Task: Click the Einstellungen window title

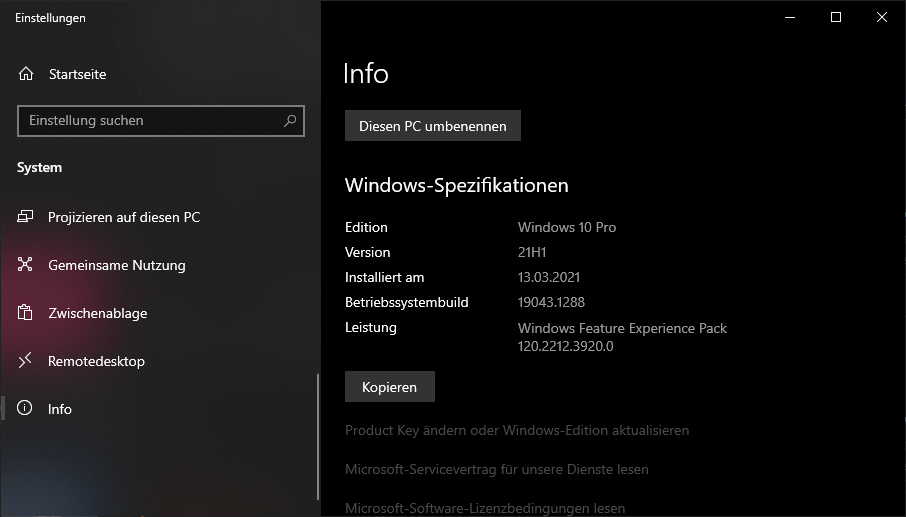Action: coord(50,18)
